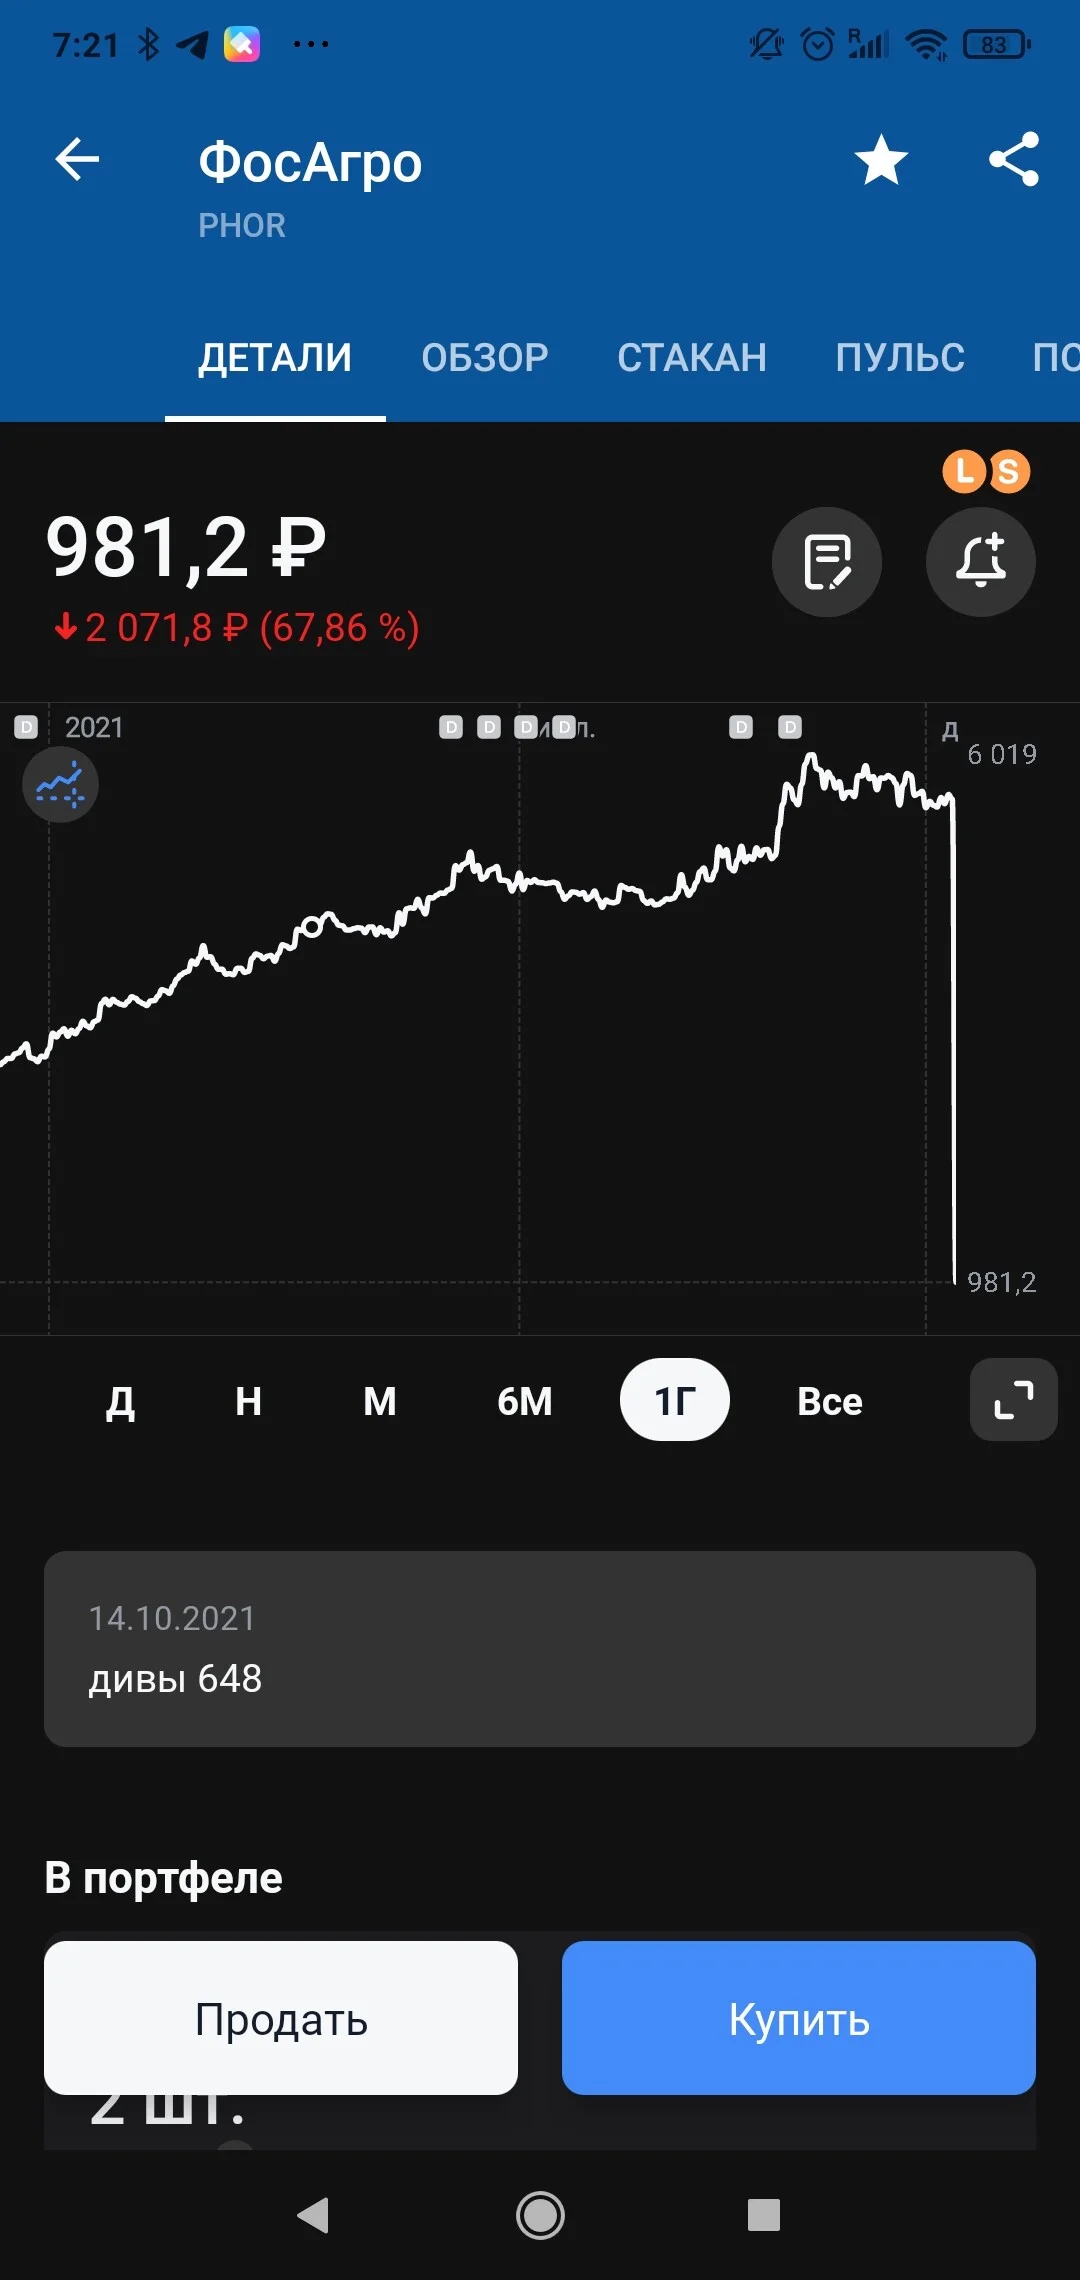Tap the back arrow
This screenshot has width=1080, height=2280.
[x=77, y=160]
